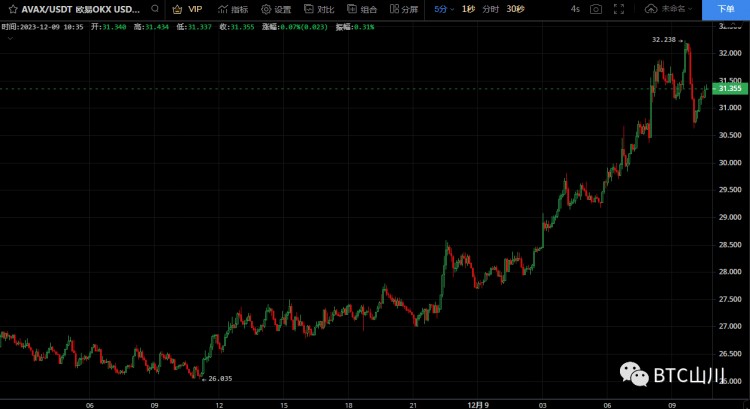Open the 对比 compare tool
Image resolution: width=750 pixels, height=409 pixels.
(319, 9)
